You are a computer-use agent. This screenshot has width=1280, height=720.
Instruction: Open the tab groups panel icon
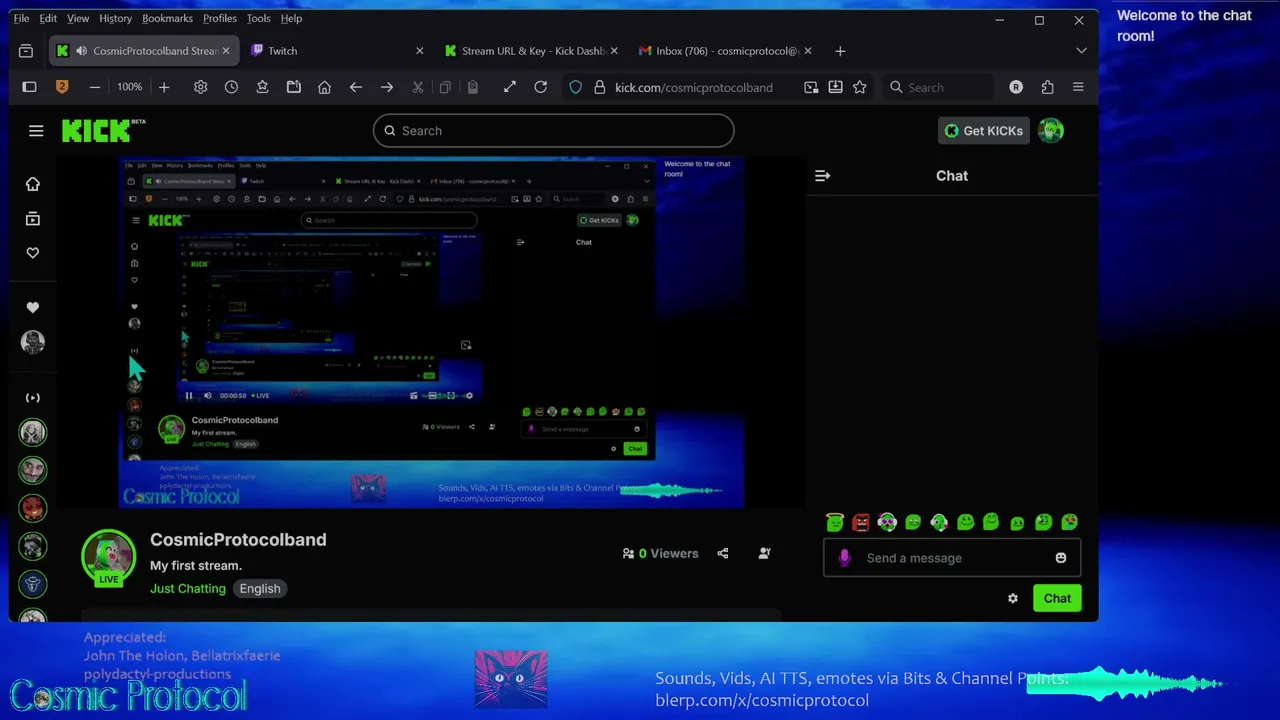point(26,51)
